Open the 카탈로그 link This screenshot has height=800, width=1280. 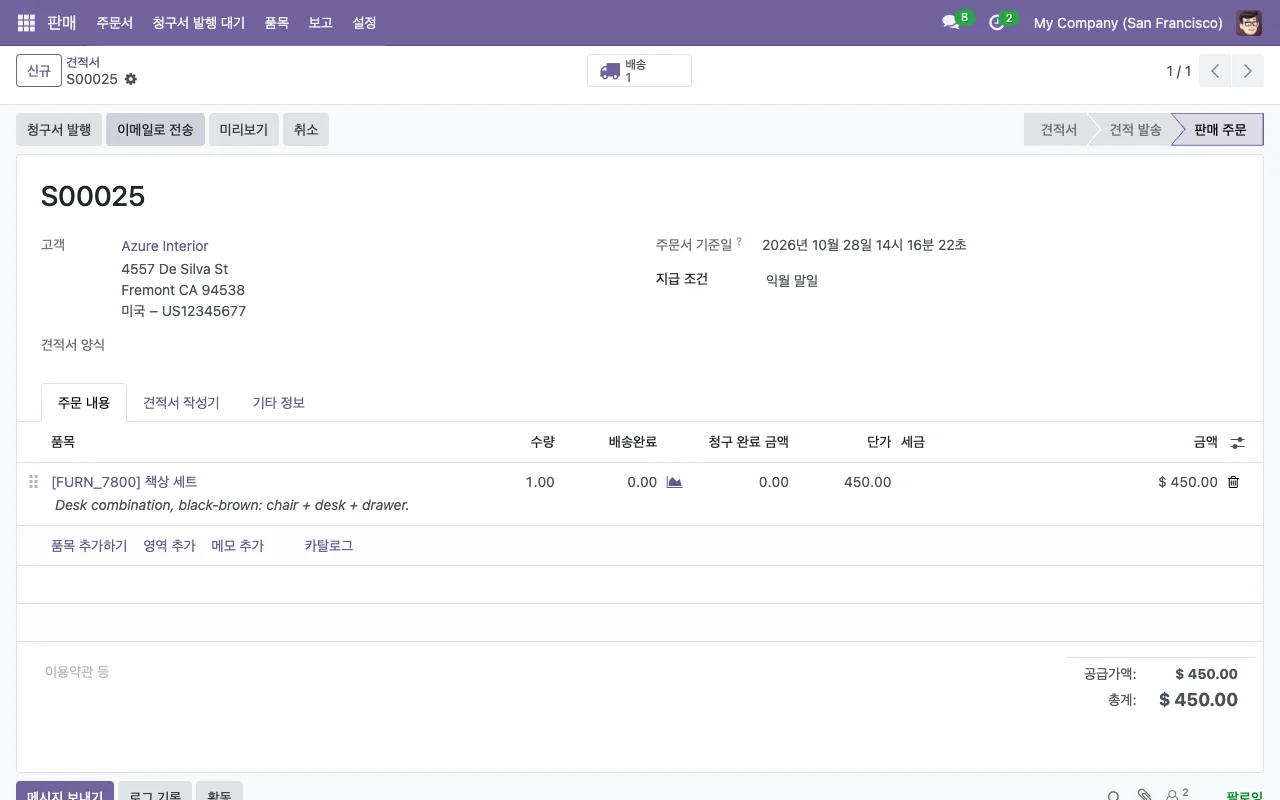coord(329,546)
